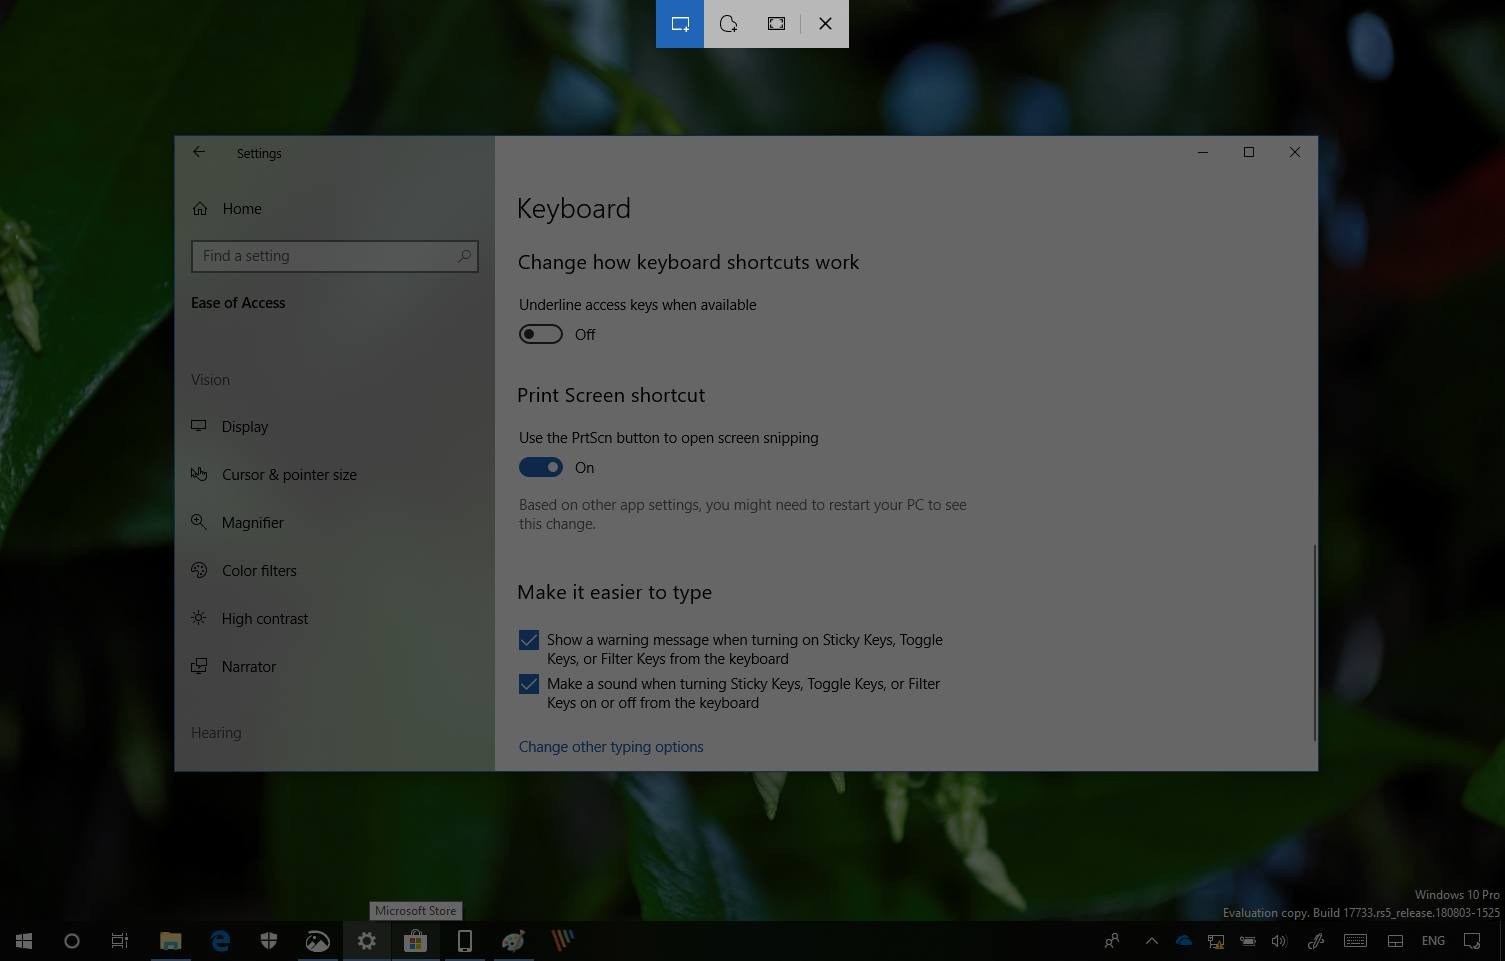The image size is (1505, 961).
Task: Select the fullscreen snip tool
Action: coord(776,23)
